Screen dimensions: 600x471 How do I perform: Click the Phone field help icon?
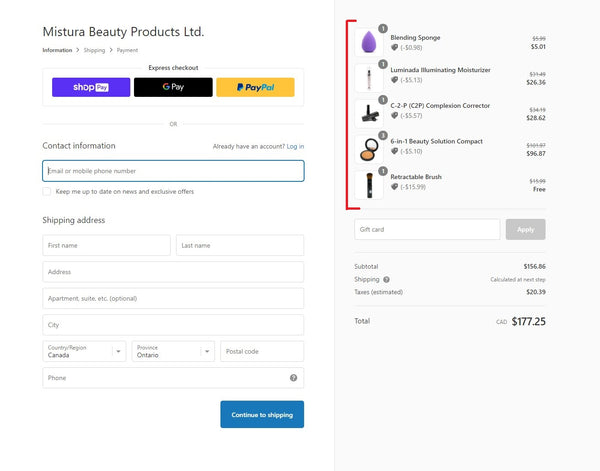[293, 378]
